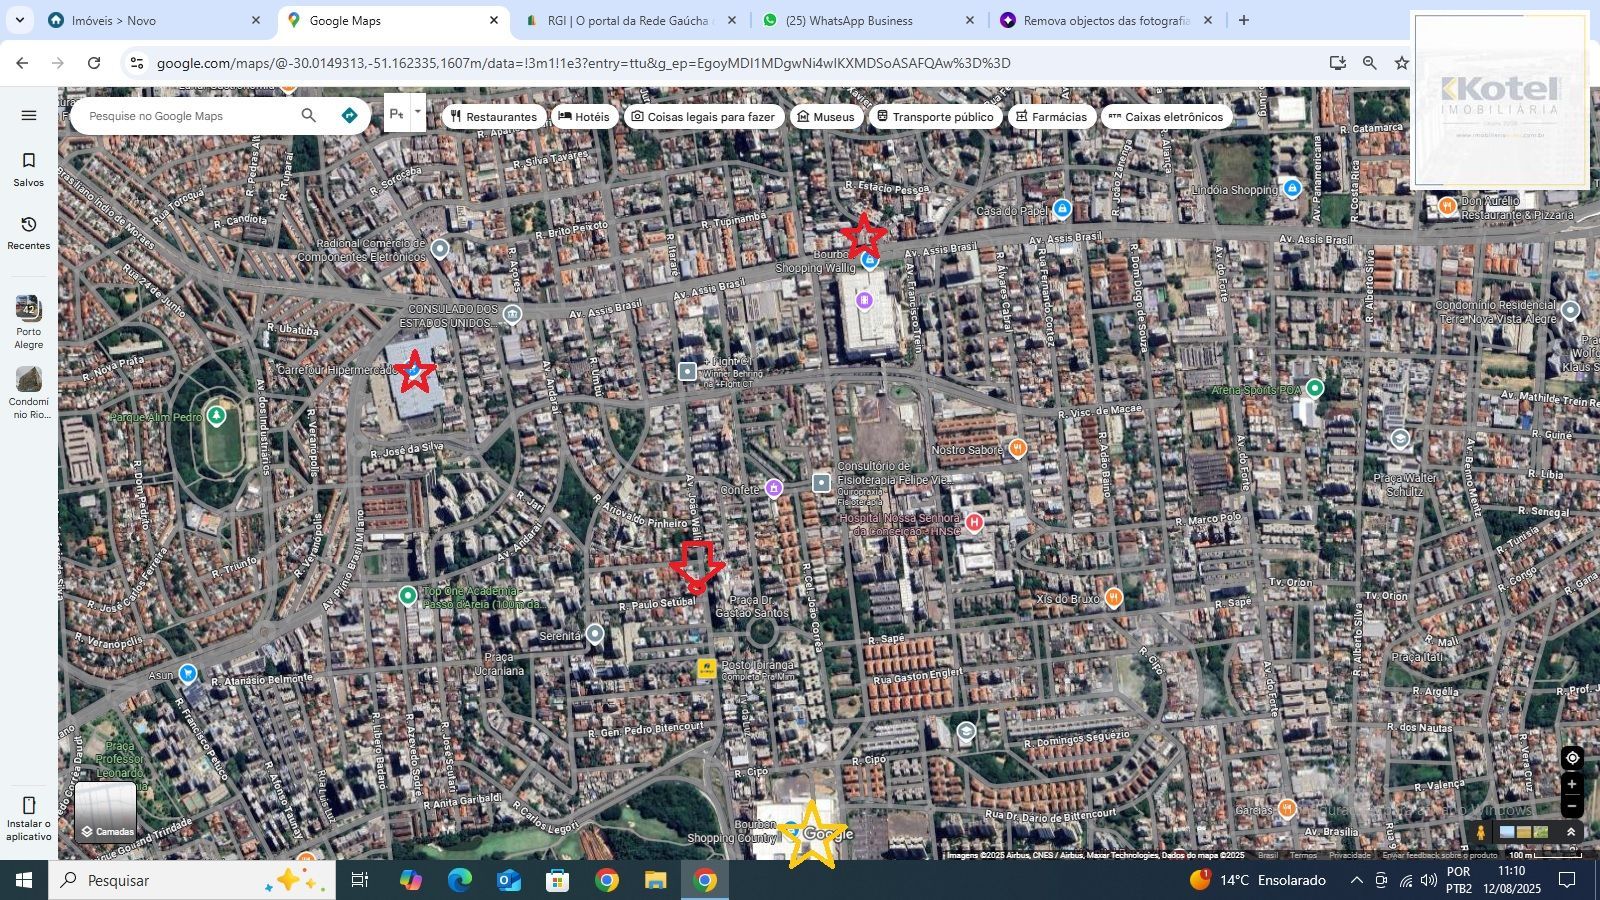Select Caixas eletrônicos chip
The width and height of the screenshot is (1600, 900).
1166,117
